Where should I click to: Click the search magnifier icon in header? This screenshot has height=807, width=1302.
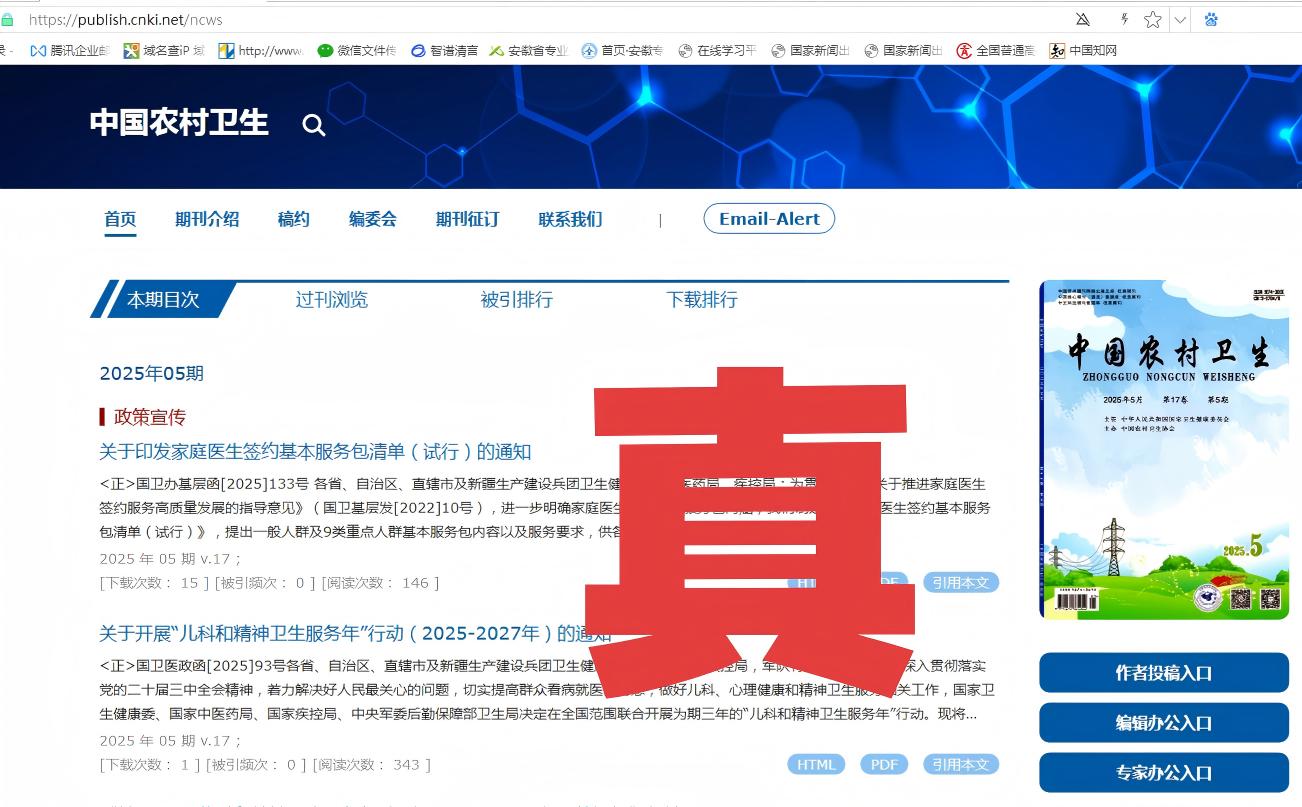click(314, 125)
